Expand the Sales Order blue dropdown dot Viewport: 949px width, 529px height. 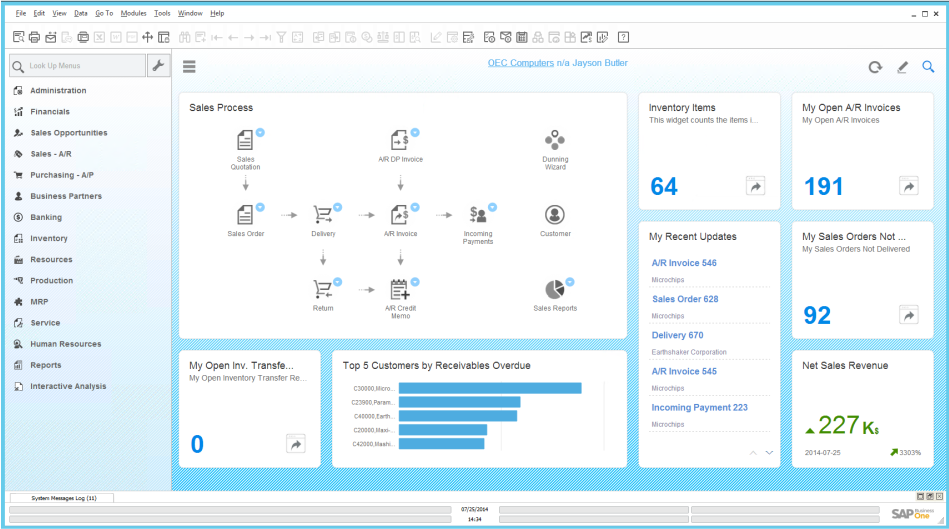[260, 207]
